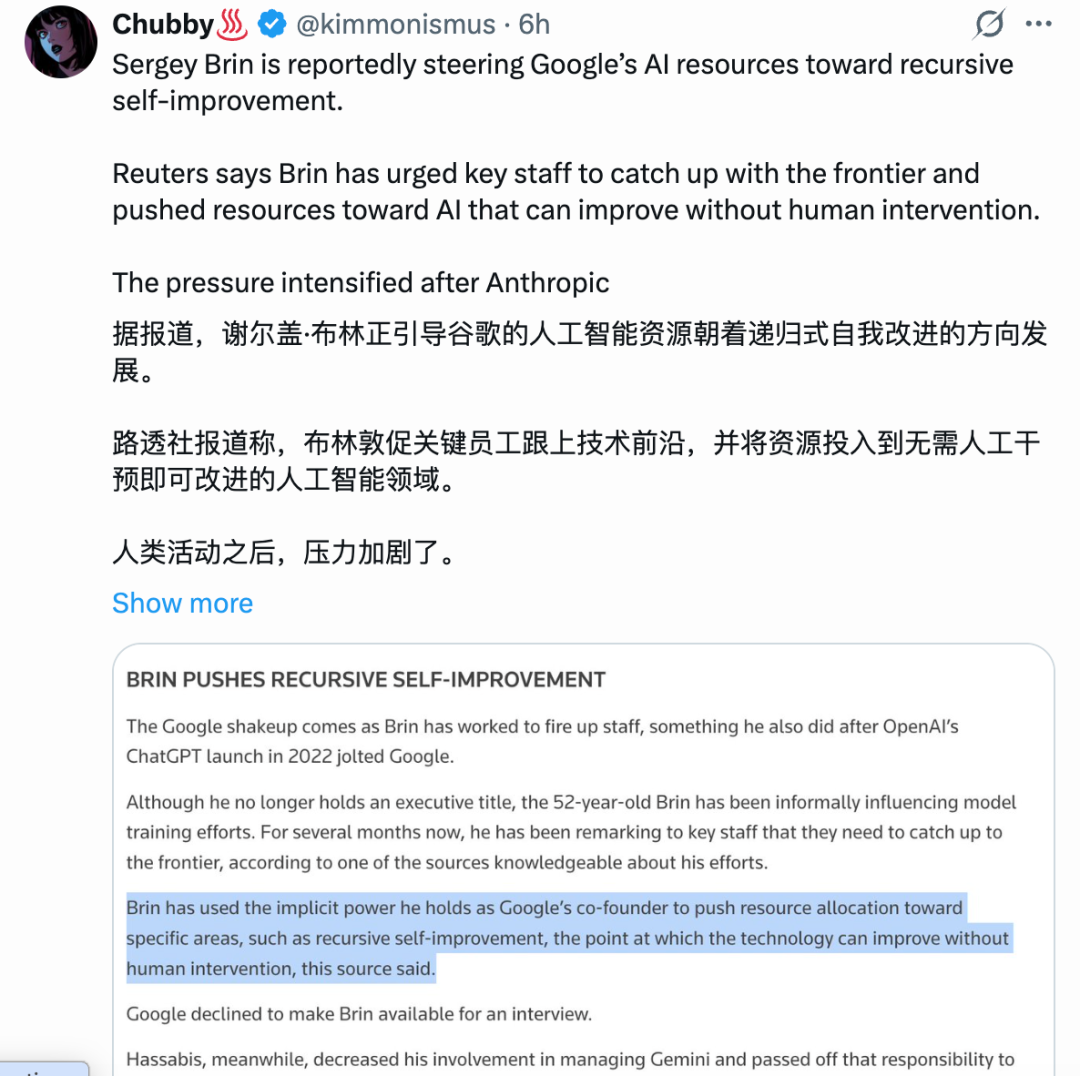Screen dimensions: 1080x1076
Task: Click the BRIN PUSHES RECURSIVE SELF-IMPROVEMENT headline
Action: coord(366,680)
